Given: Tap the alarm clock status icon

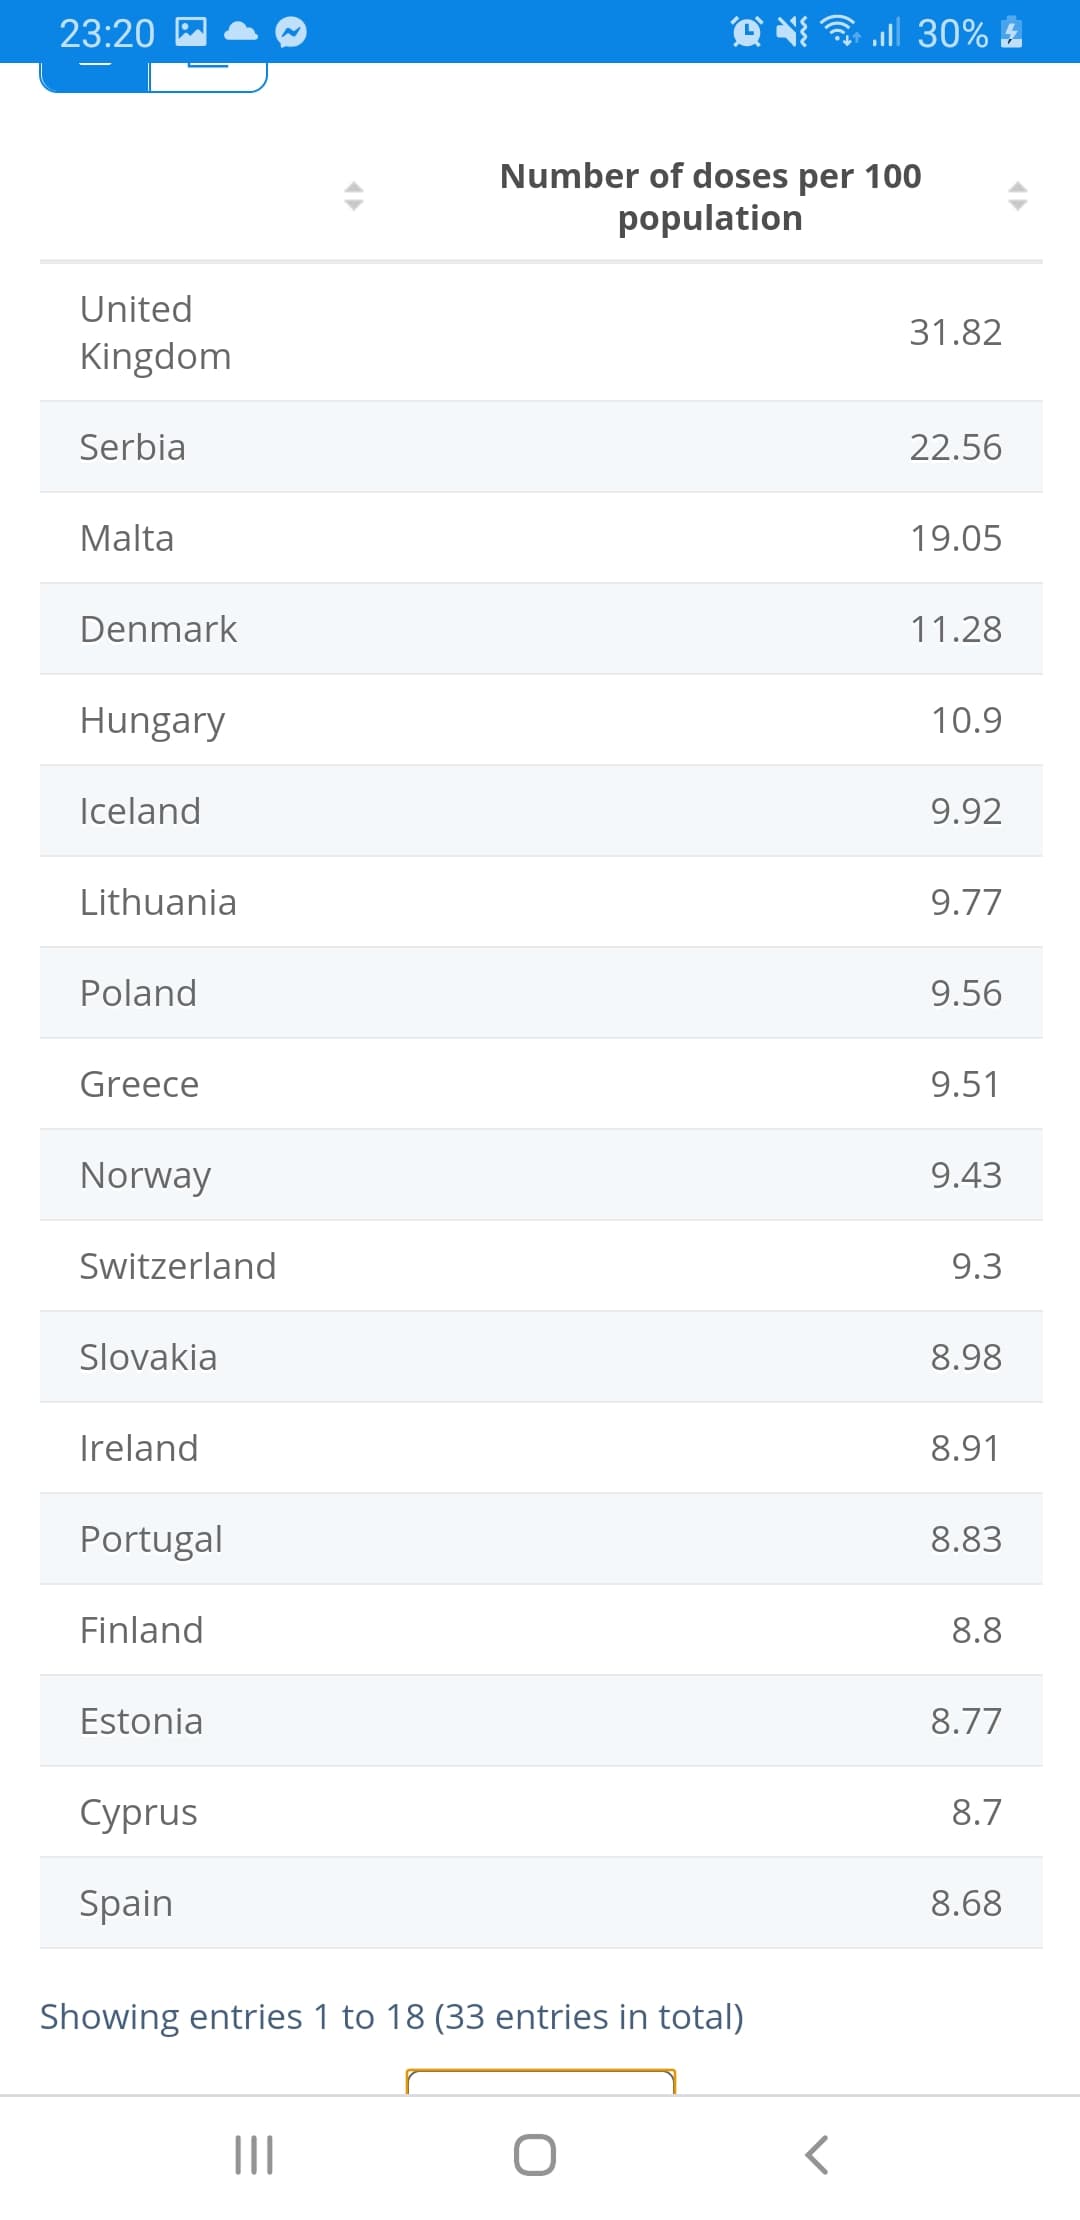Looking at the screenshot, I should [x=746, y=33].
